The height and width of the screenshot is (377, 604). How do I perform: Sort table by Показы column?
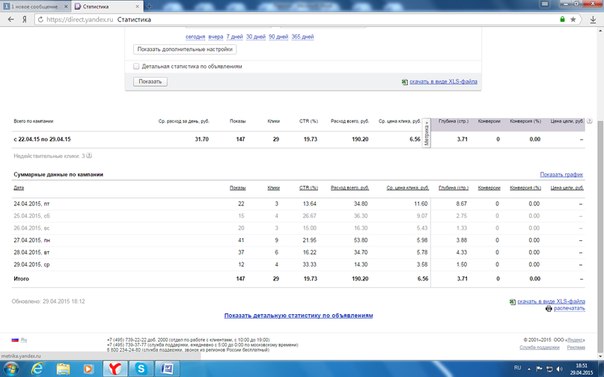point(238,188)
